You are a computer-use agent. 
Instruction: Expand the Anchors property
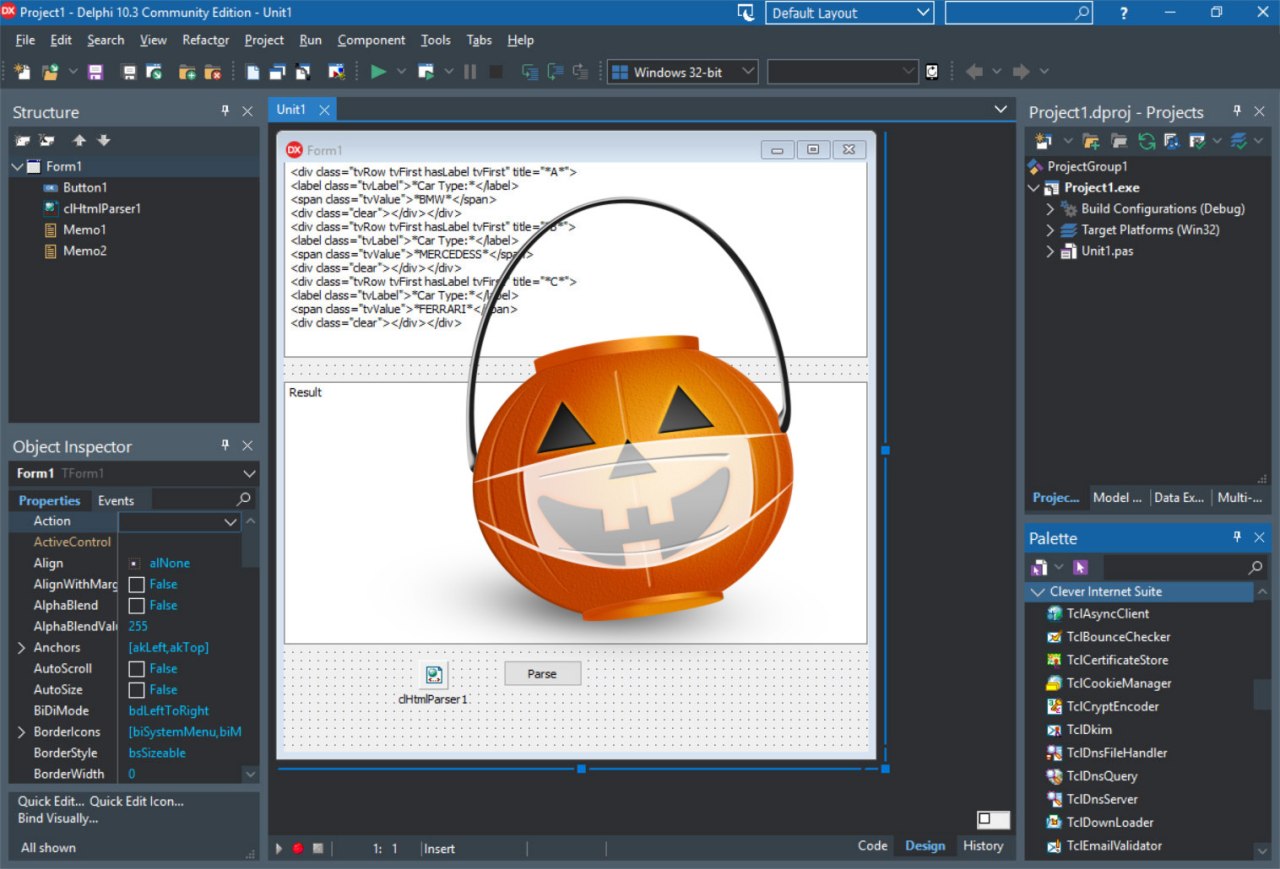point(22,647)
